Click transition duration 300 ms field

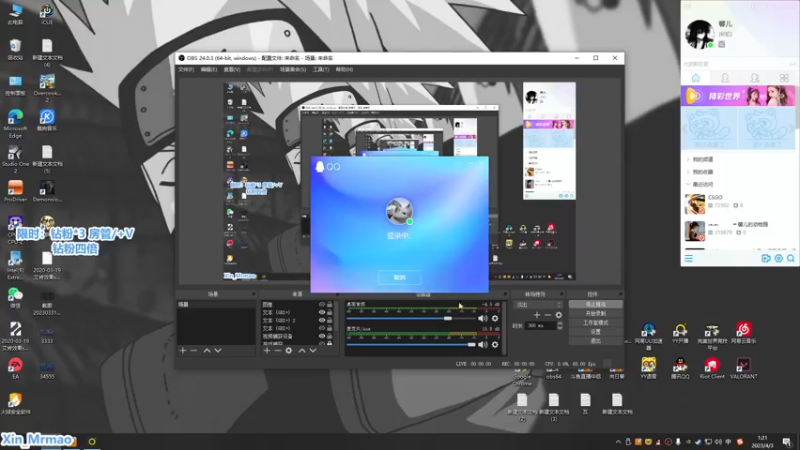541,326
